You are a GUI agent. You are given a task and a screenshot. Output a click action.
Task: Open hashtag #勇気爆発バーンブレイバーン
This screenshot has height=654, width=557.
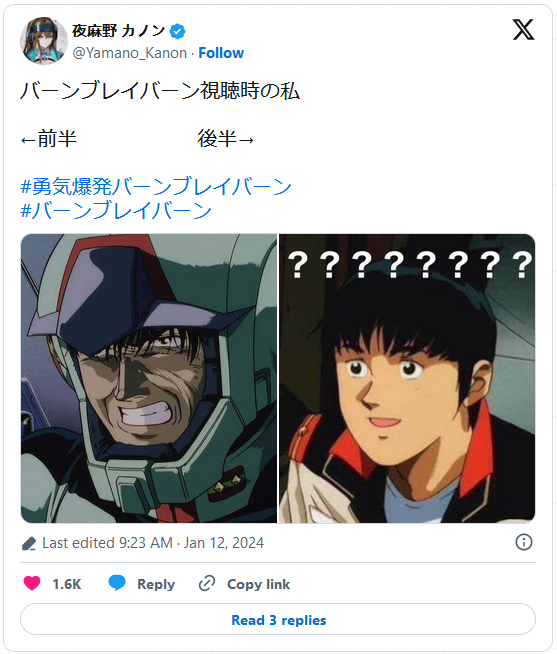point(156,186)
